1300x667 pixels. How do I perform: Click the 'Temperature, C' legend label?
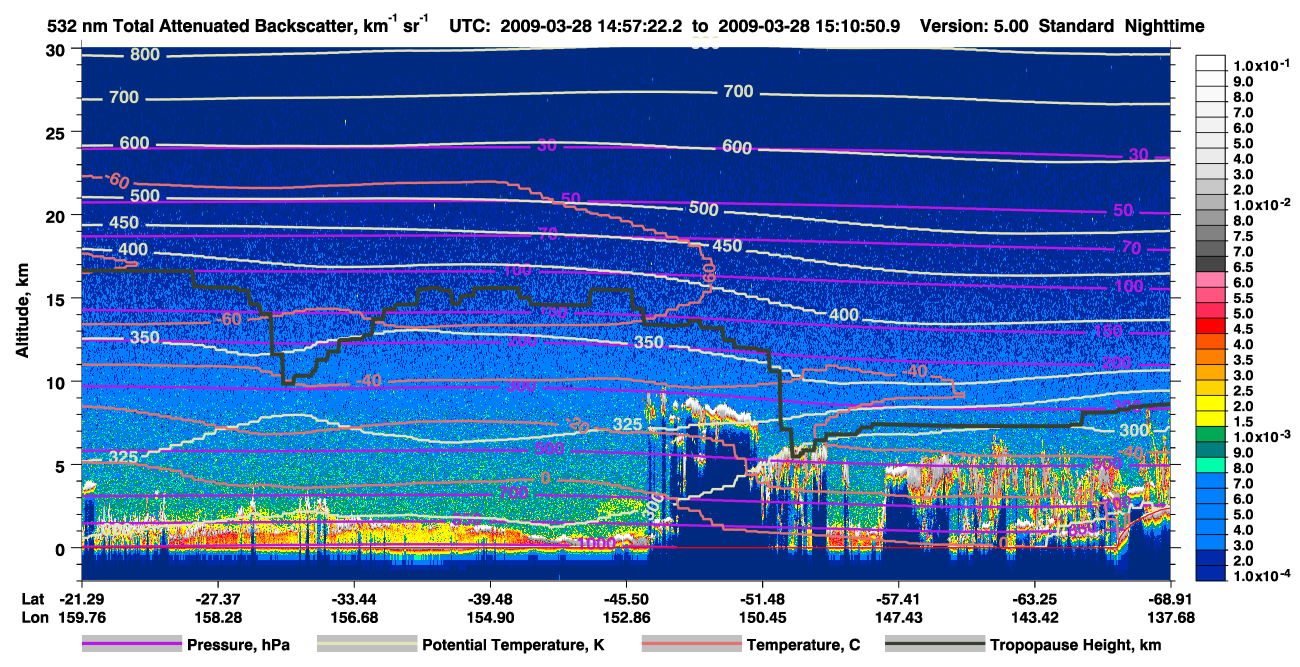804,645
